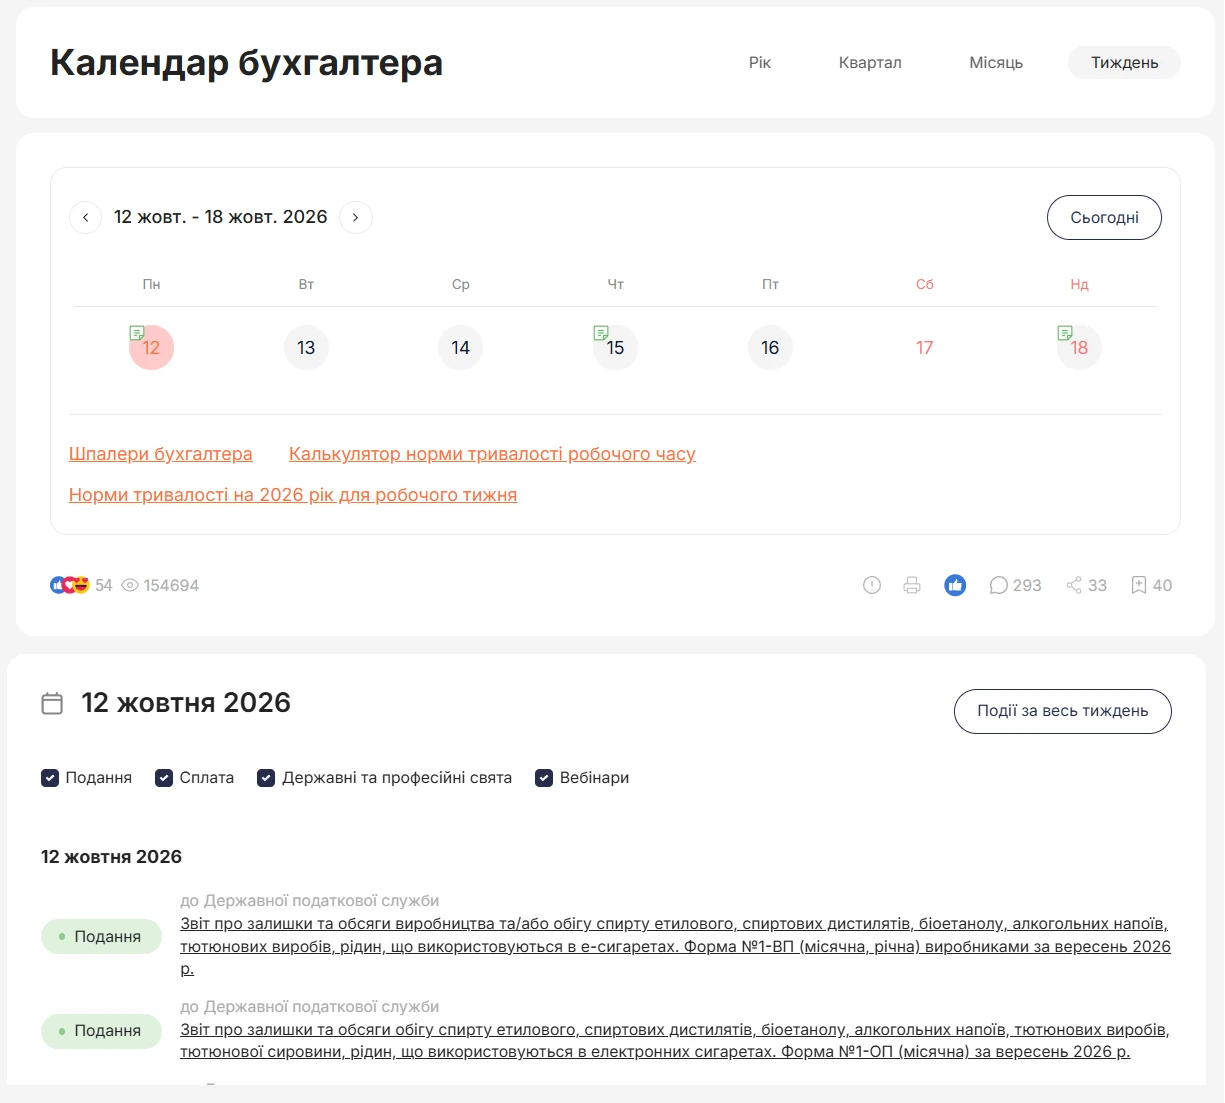The width and height of the screenshot is (1225, 1103).
Task: Click share count 33
Action: 1097,585
